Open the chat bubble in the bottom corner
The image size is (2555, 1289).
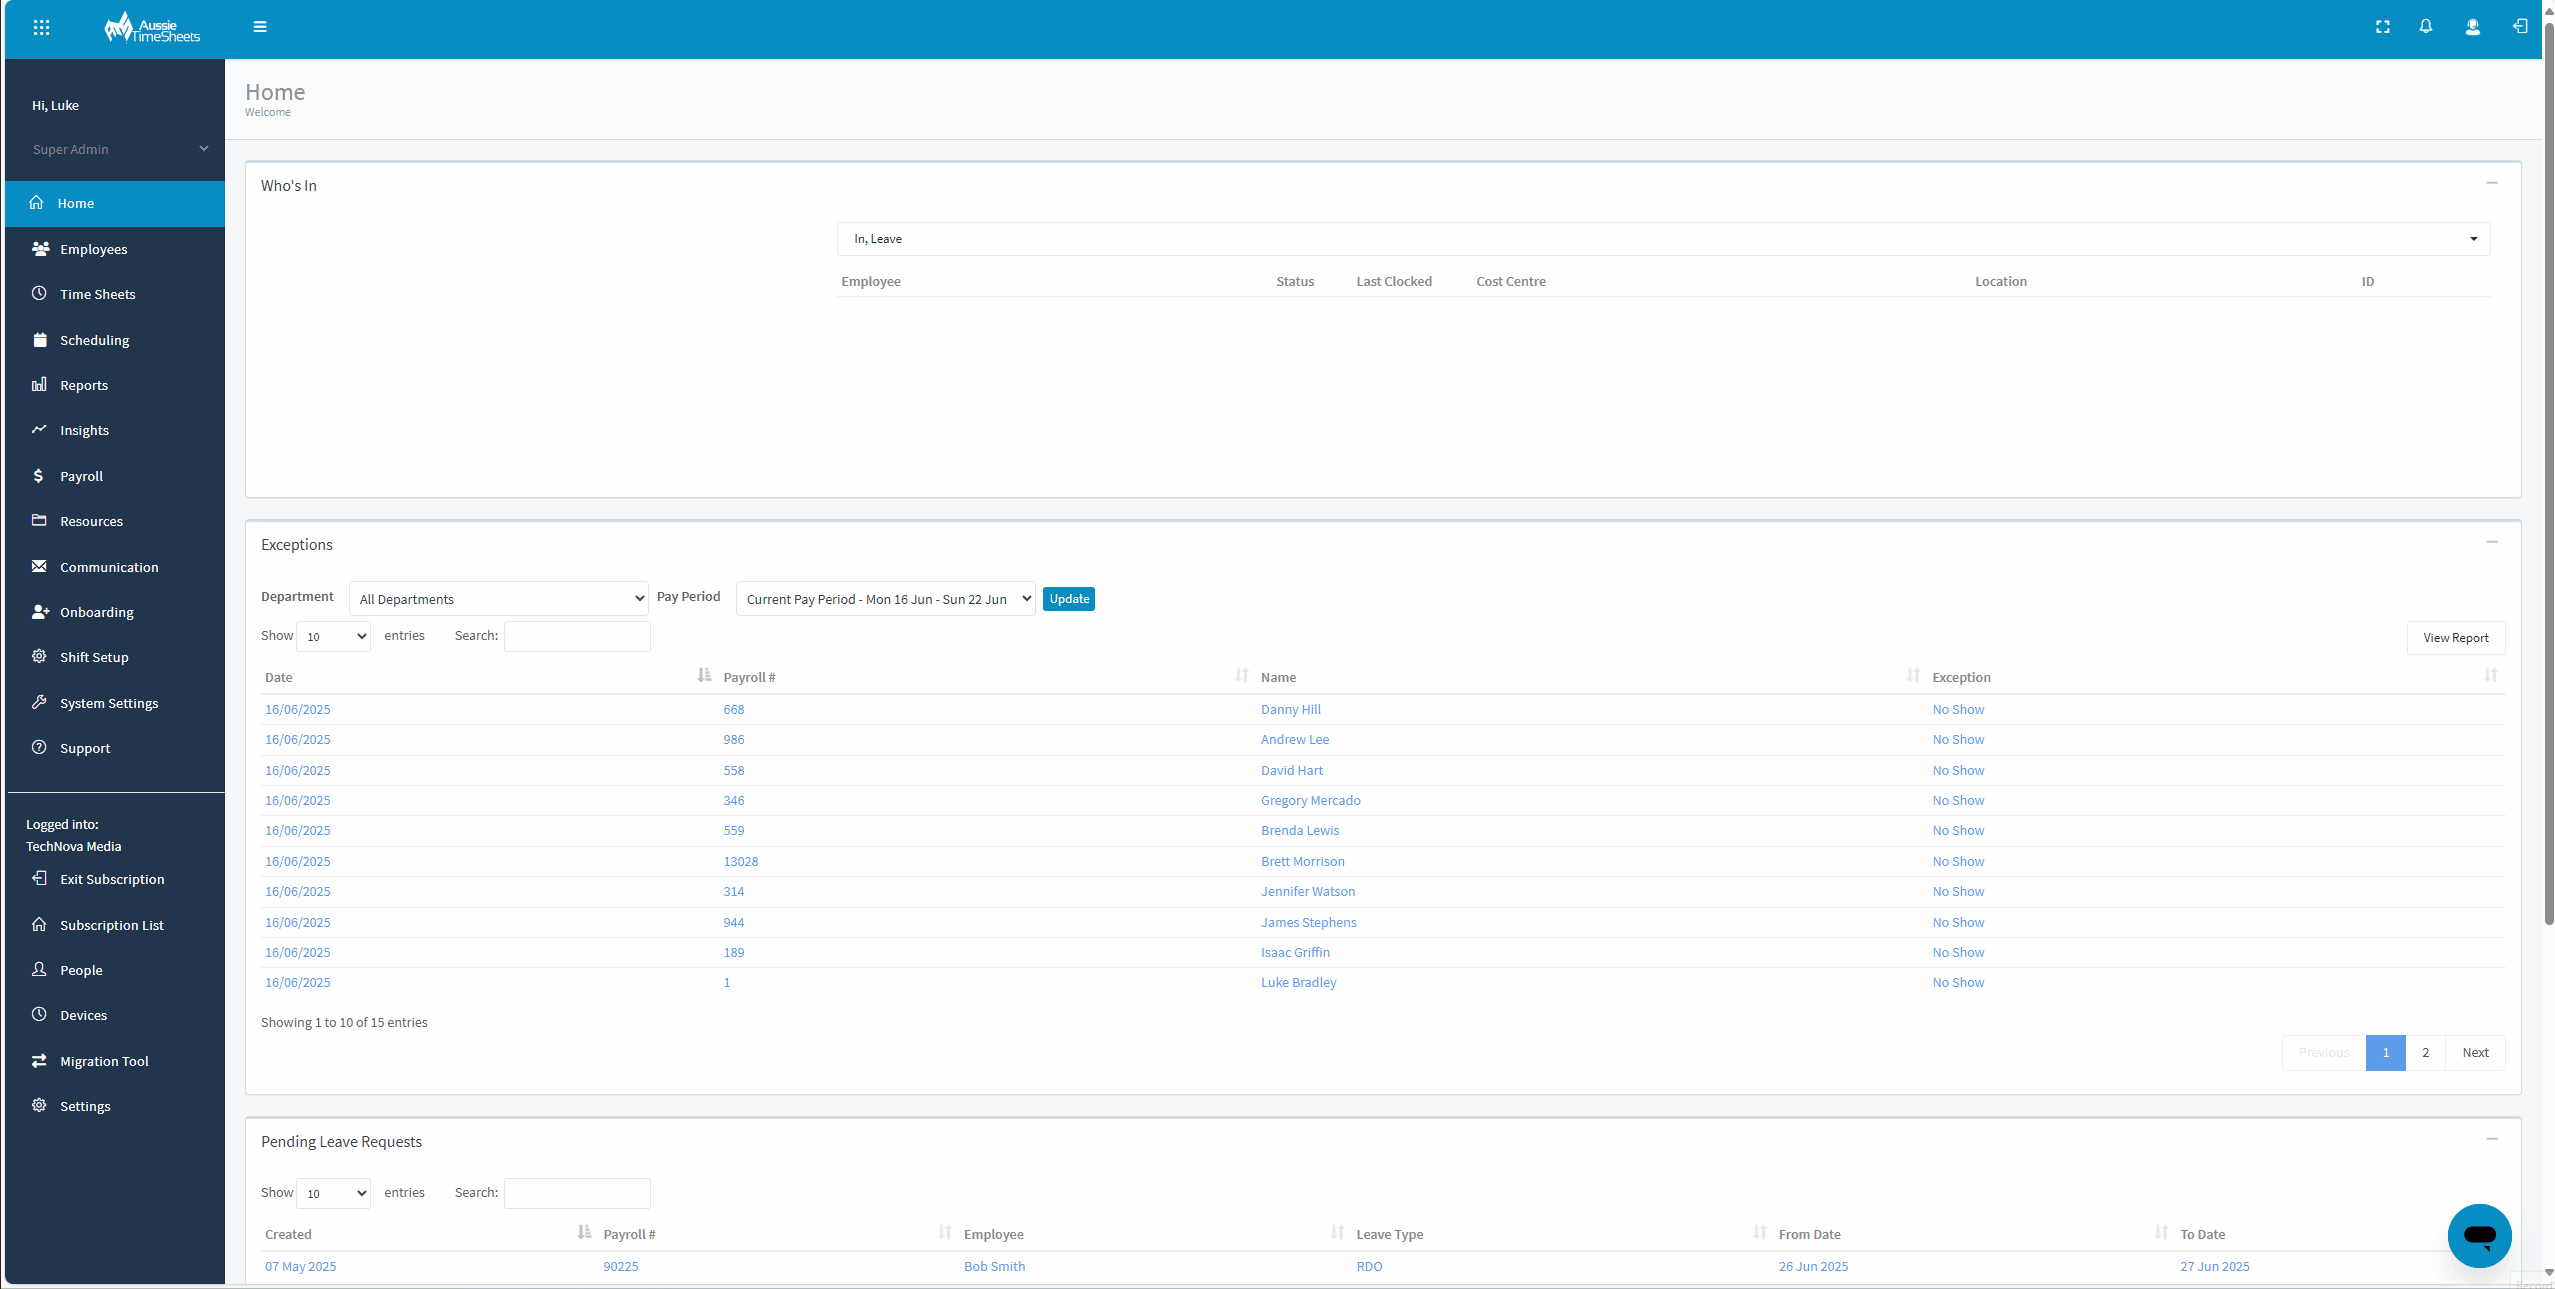pyautogui.click(x=2478, y=1236)
